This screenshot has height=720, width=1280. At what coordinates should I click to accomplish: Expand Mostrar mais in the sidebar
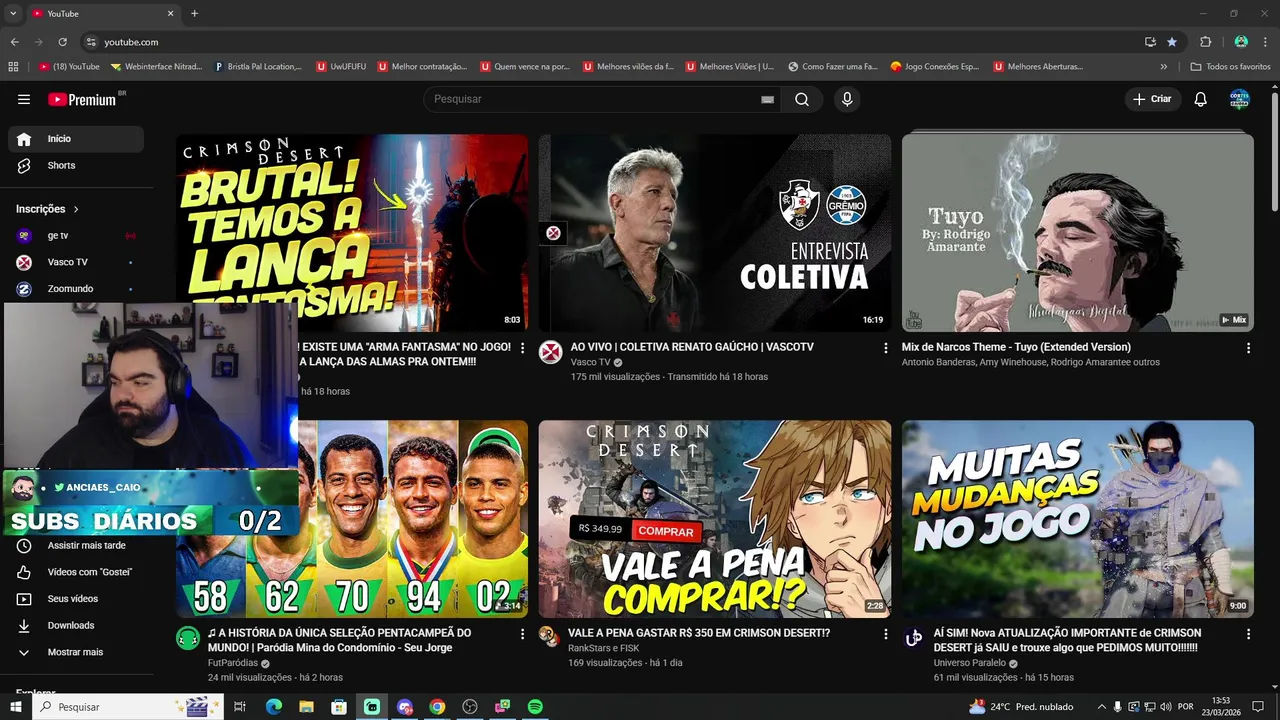pyautogui.click(x=76, y=652)
